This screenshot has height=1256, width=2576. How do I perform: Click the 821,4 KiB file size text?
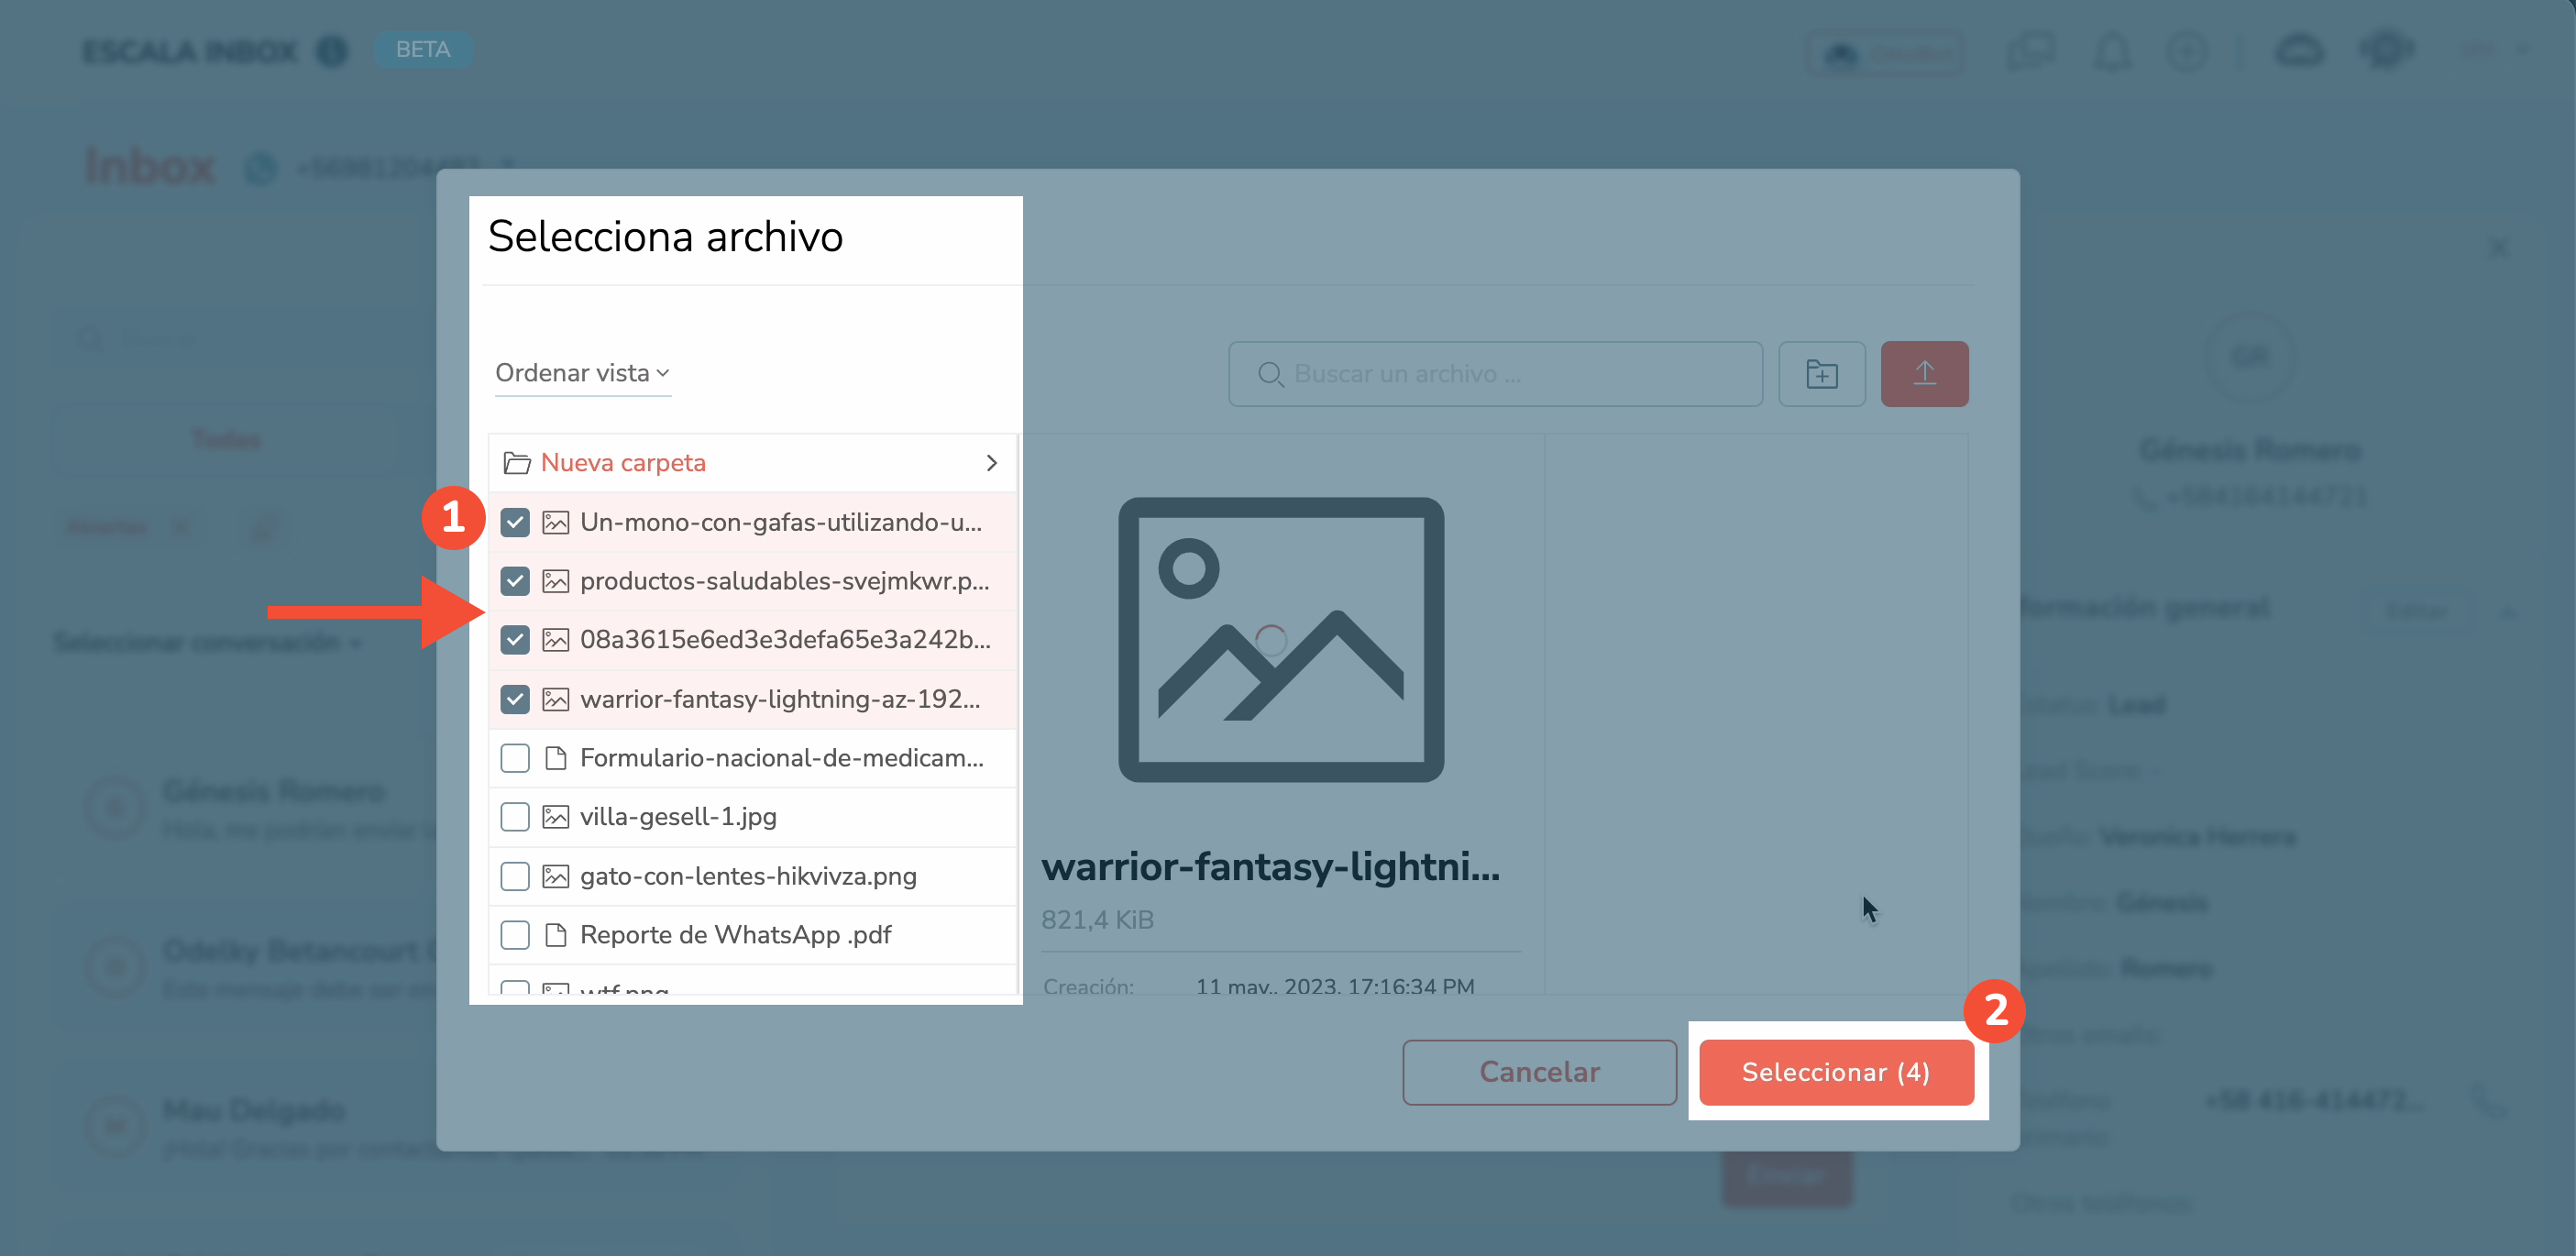coord(1097,919)
